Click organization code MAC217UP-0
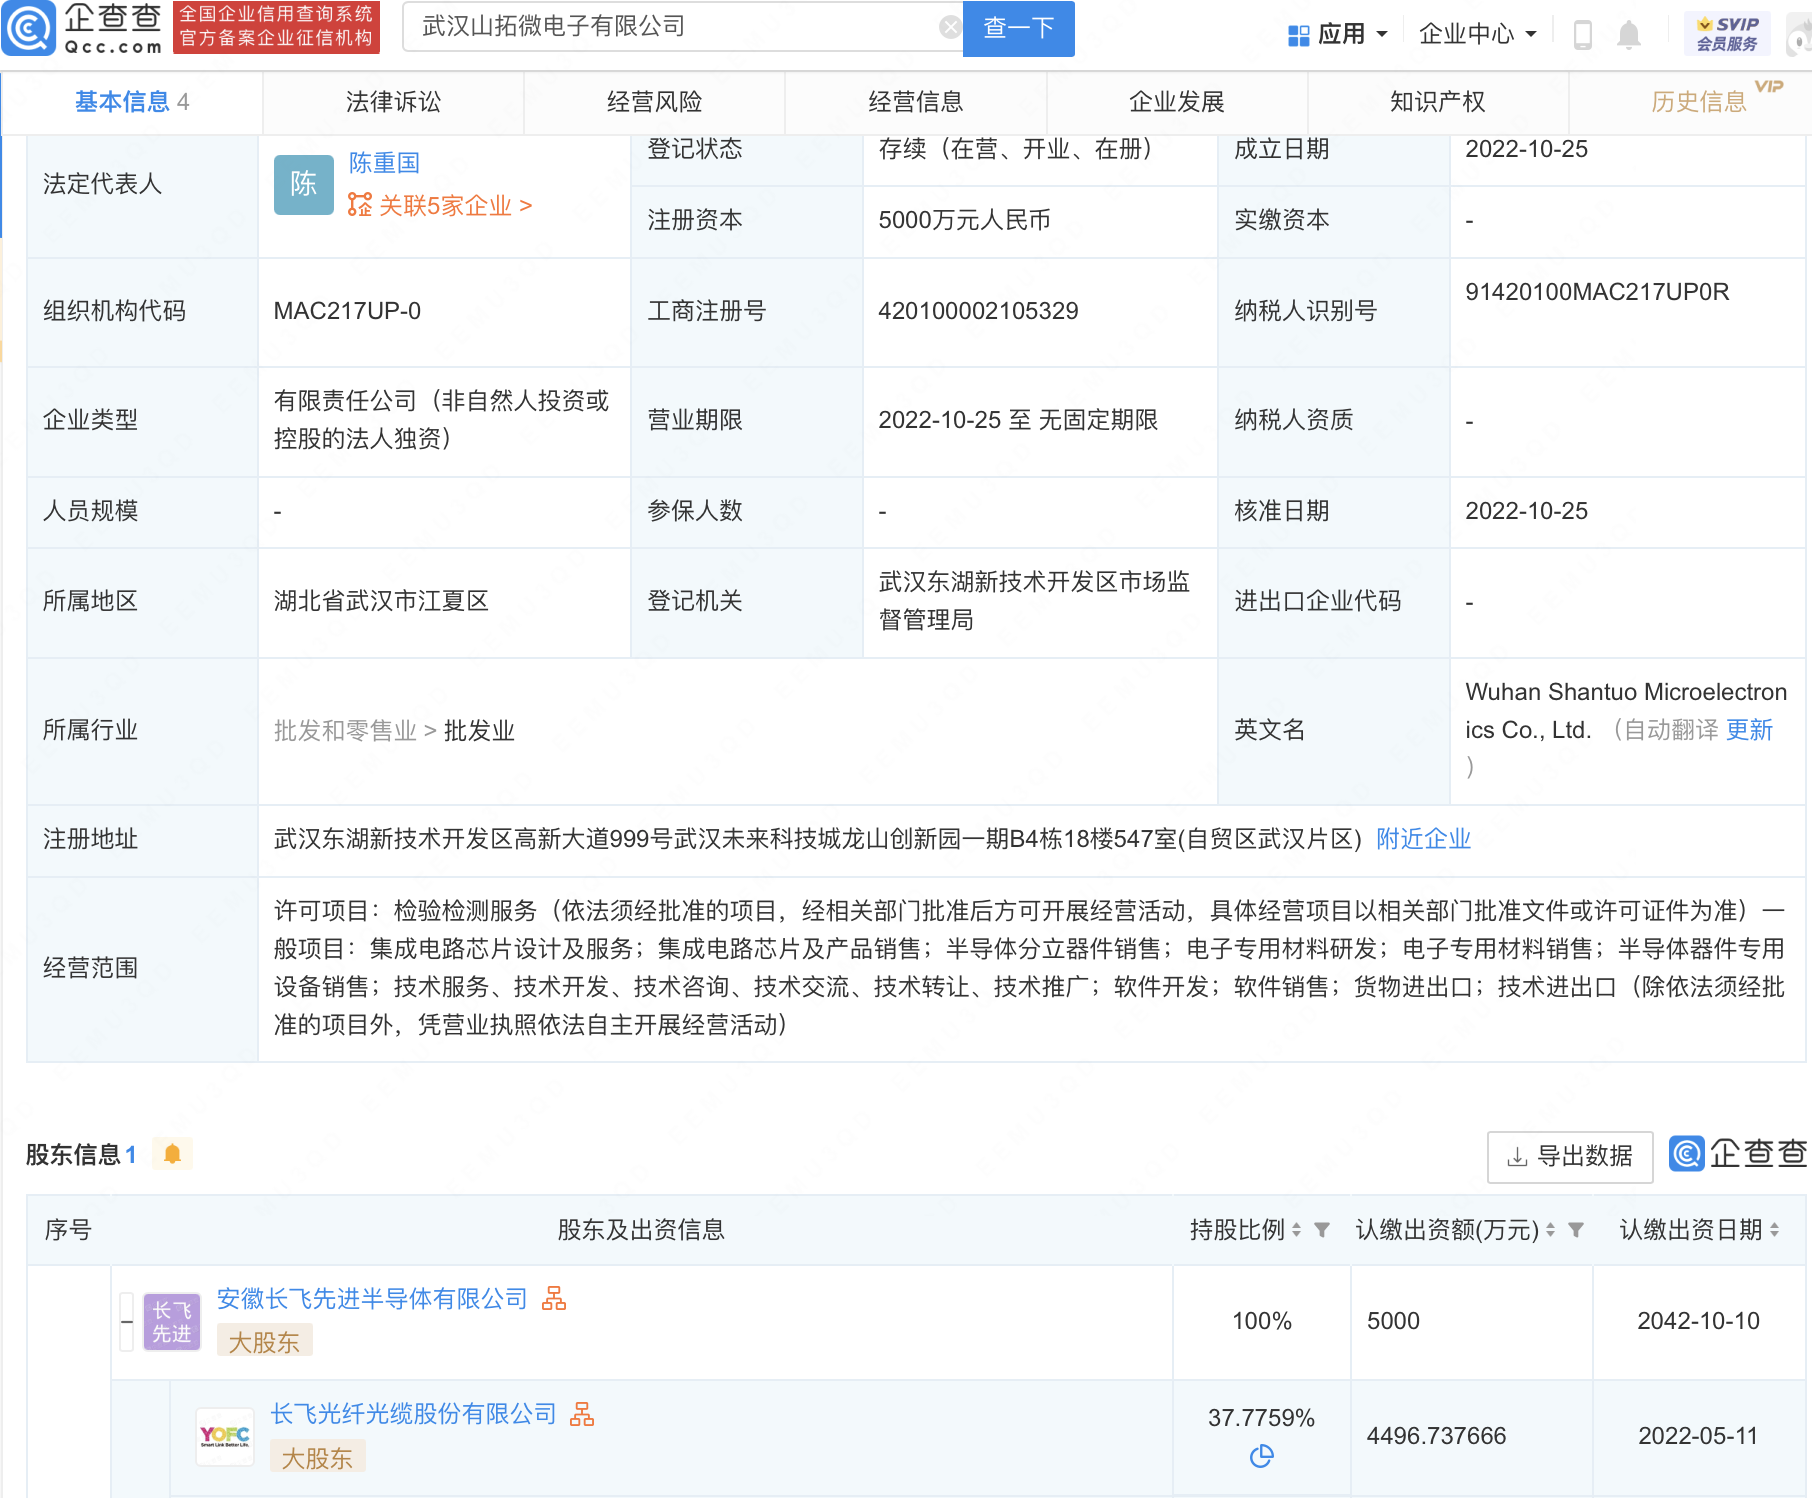 [347, 311]
